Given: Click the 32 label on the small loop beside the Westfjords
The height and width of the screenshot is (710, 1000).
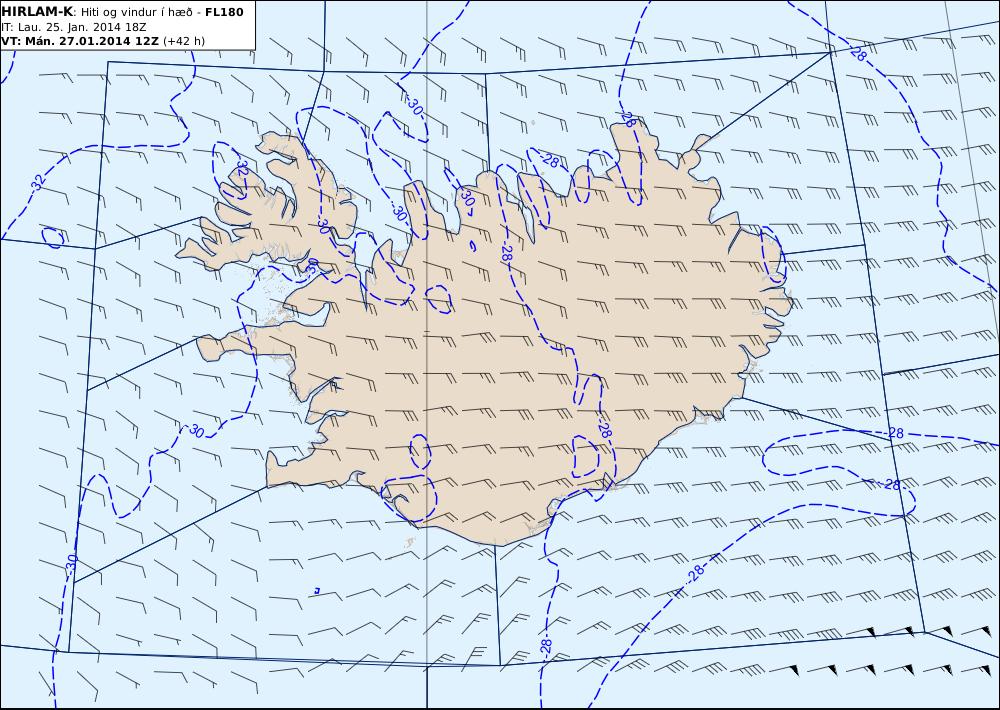Looking at the screenshot, I should pyautogui.click(x=242, y=169).
